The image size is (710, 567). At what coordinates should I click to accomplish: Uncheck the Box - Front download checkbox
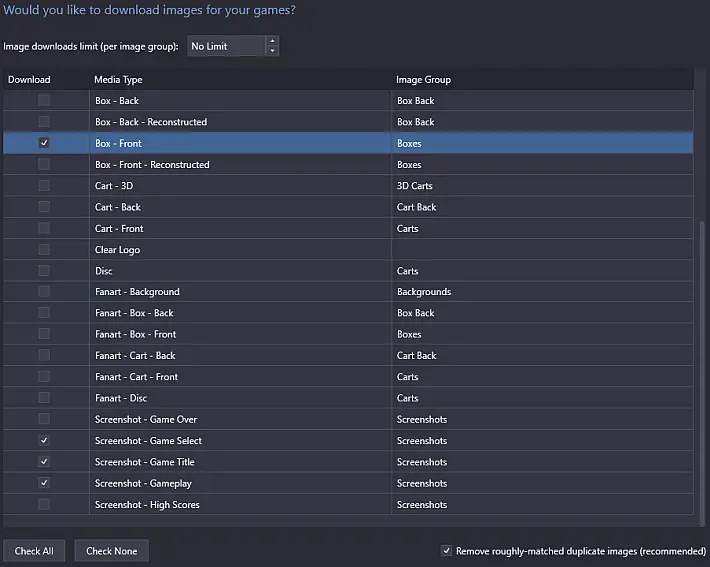(x=44, y=143)
